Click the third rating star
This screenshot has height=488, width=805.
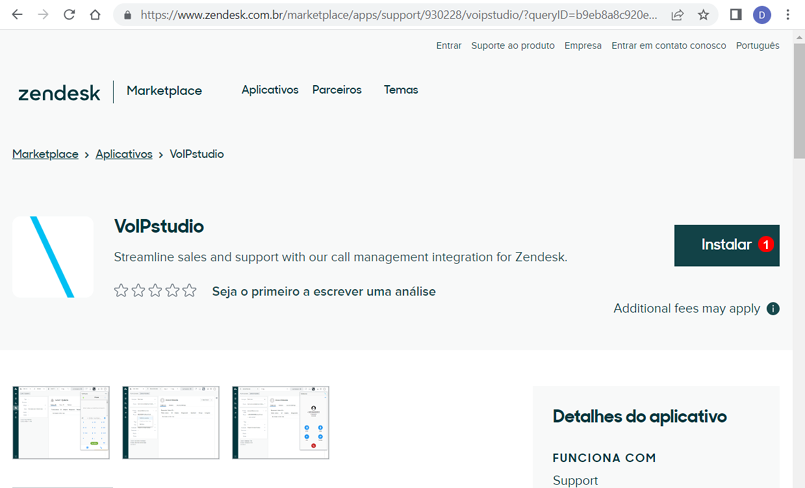pos(155,291)
